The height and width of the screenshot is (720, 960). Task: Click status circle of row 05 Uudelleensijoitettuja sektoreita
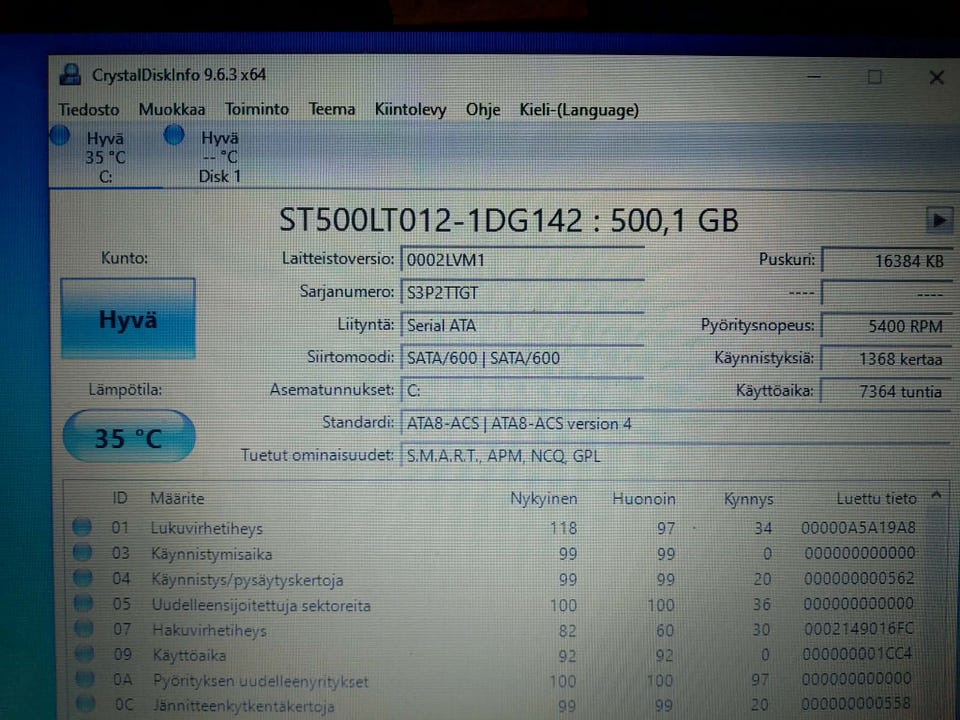(x=83, y=604)
